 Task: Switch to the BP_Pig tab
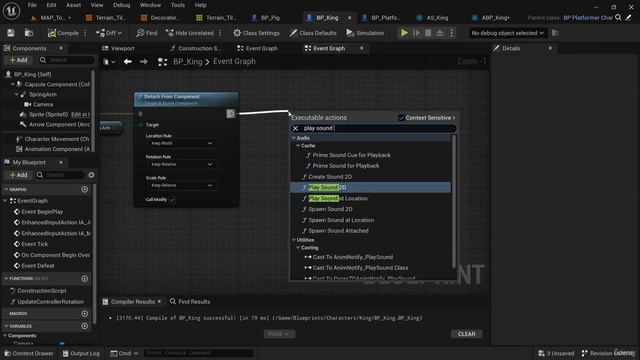[266, 18]
